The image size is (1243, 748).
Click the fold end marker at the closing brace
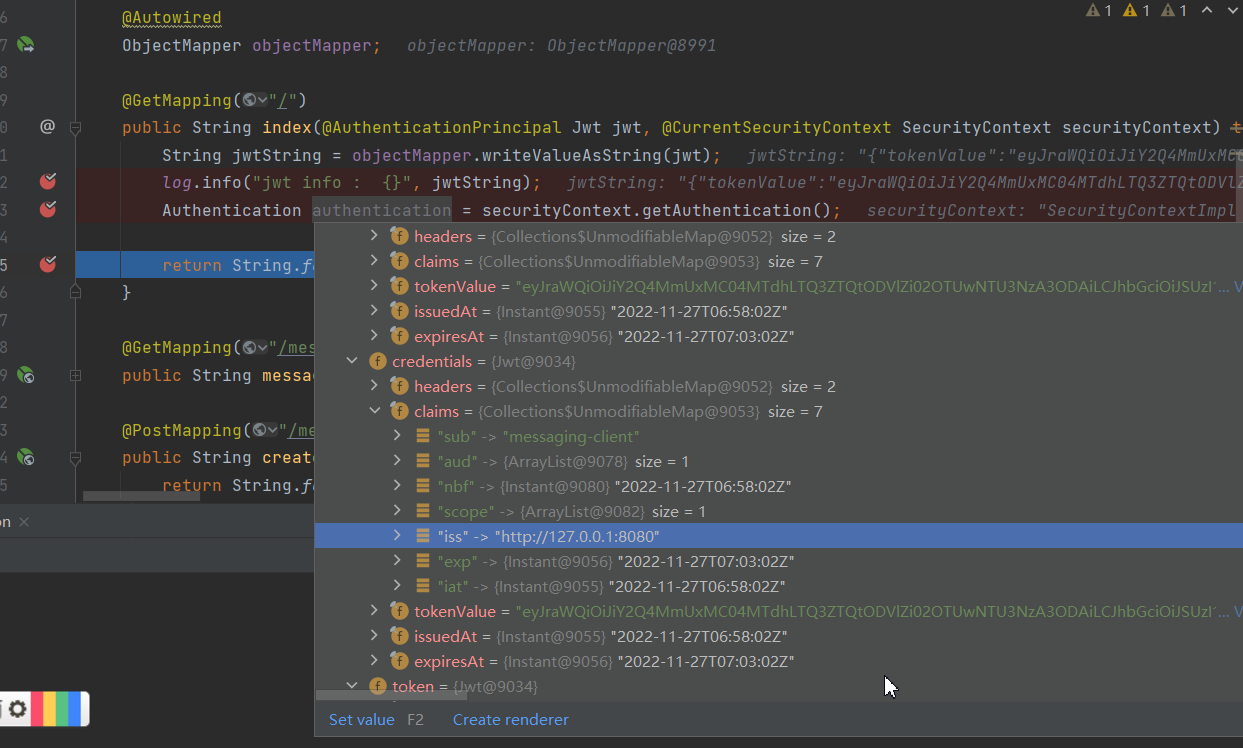(x=75, y=292)
